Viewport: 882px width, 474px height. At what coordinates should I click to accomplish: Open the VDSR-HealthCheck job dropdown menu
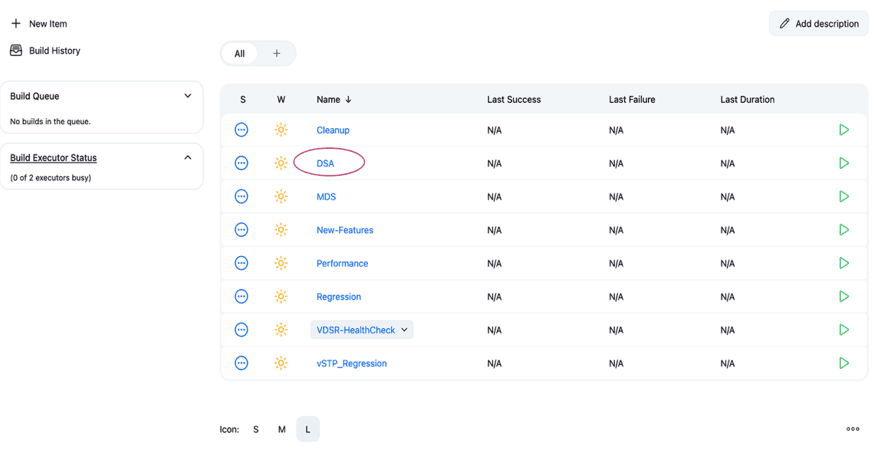(x=404, y=330)
